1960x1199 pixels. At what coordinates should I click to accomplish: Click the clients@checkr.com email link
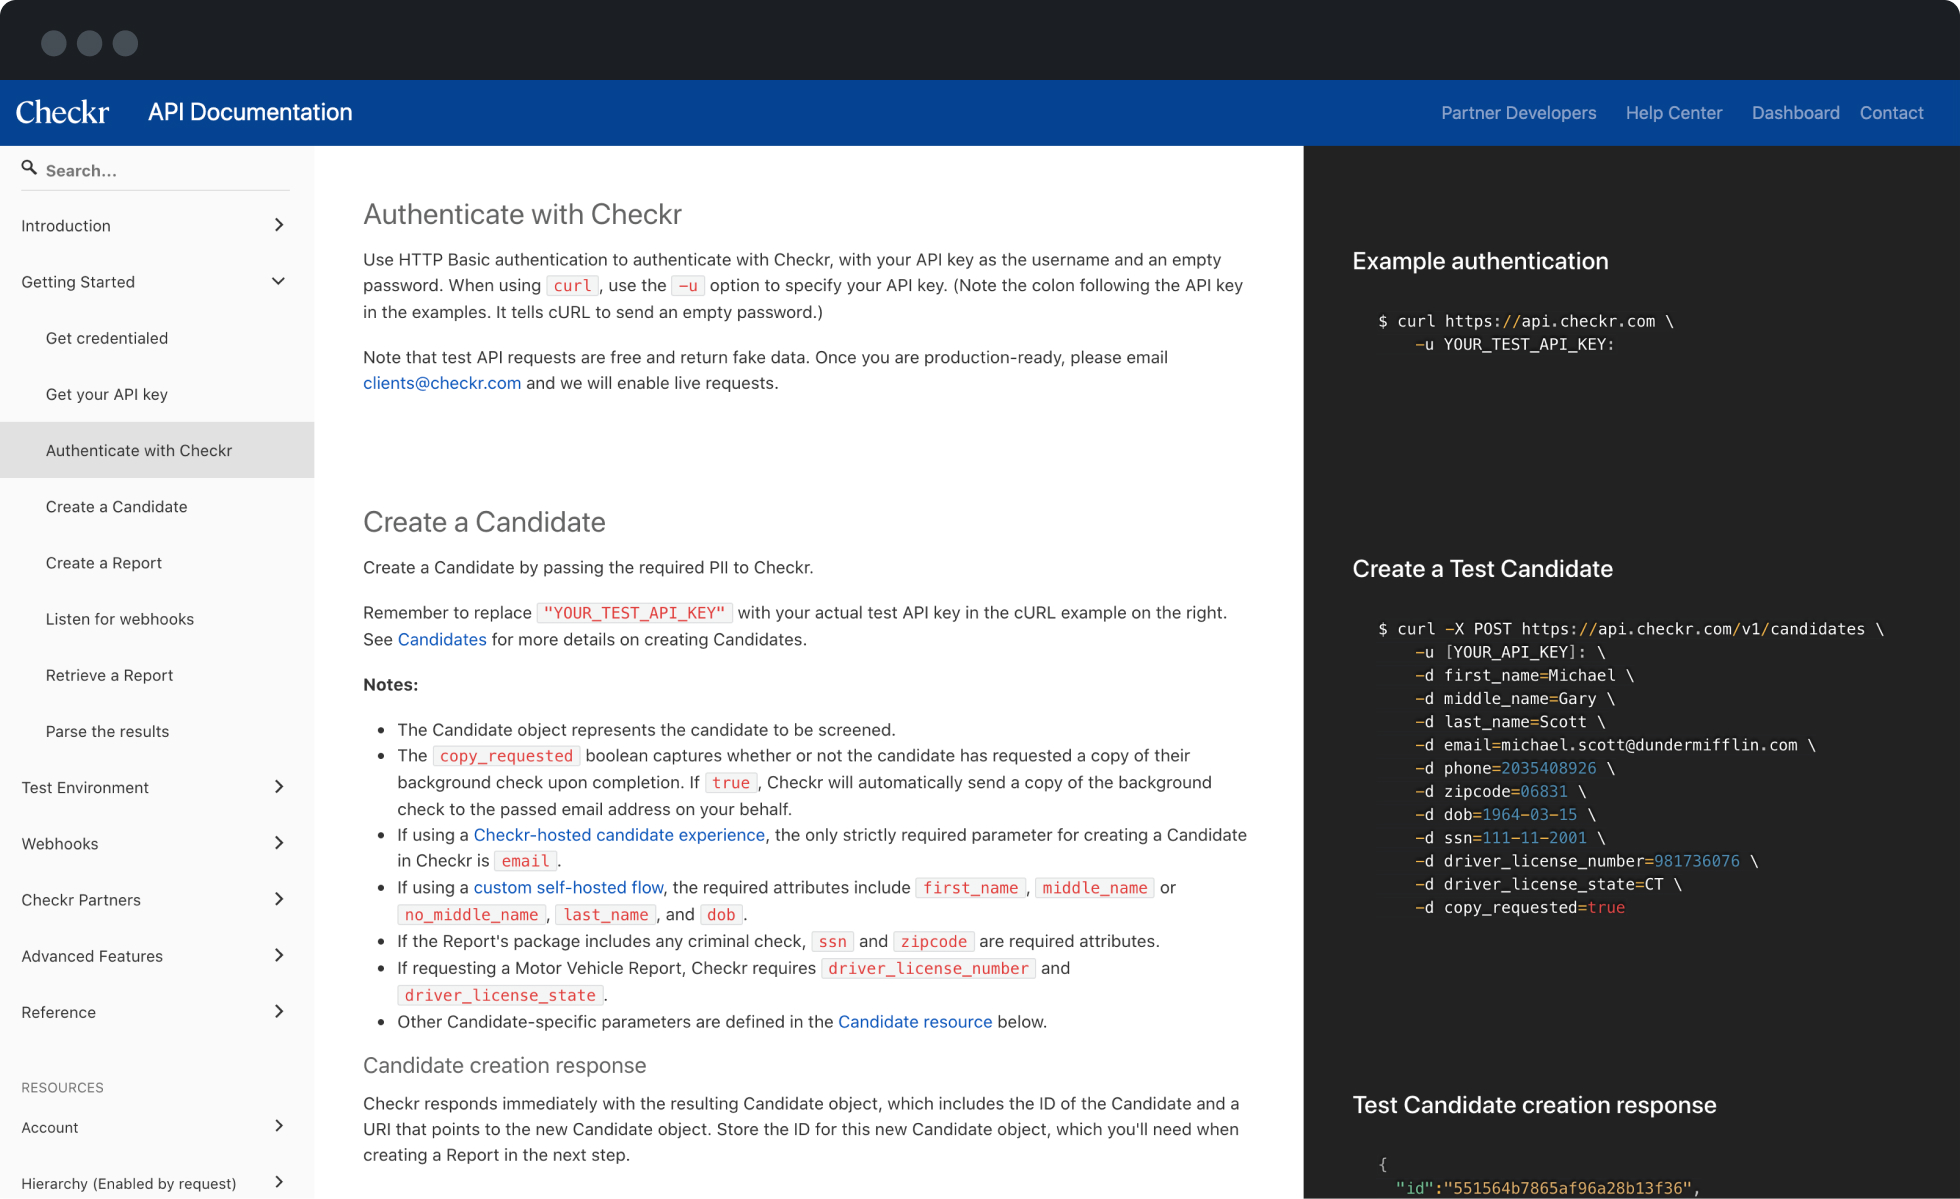pyautogui.click(x=442, y=383)
